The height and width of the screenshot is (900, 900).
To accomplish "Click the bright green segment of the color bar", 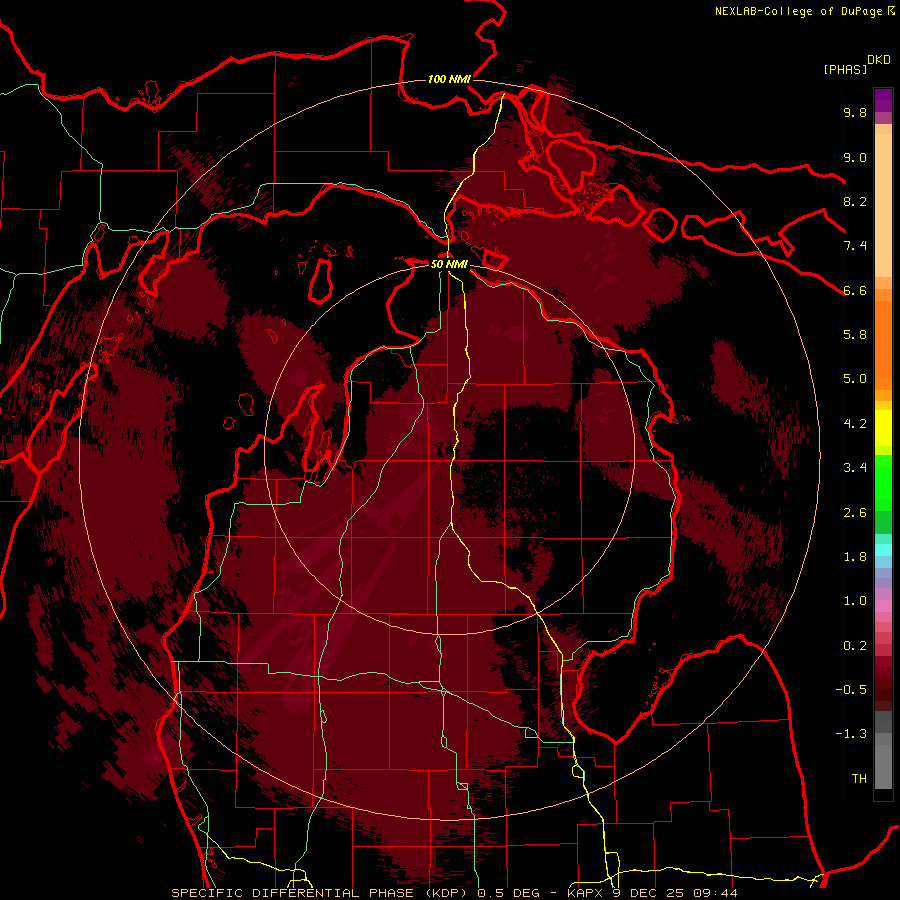I will click(883, 482).
